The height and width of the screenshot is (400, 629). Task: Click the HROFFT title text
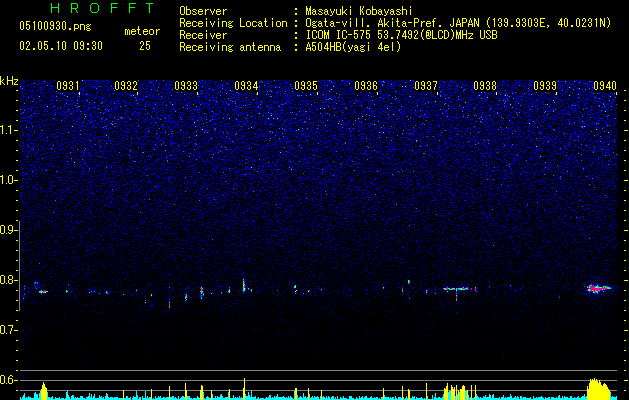pos(103,8)
